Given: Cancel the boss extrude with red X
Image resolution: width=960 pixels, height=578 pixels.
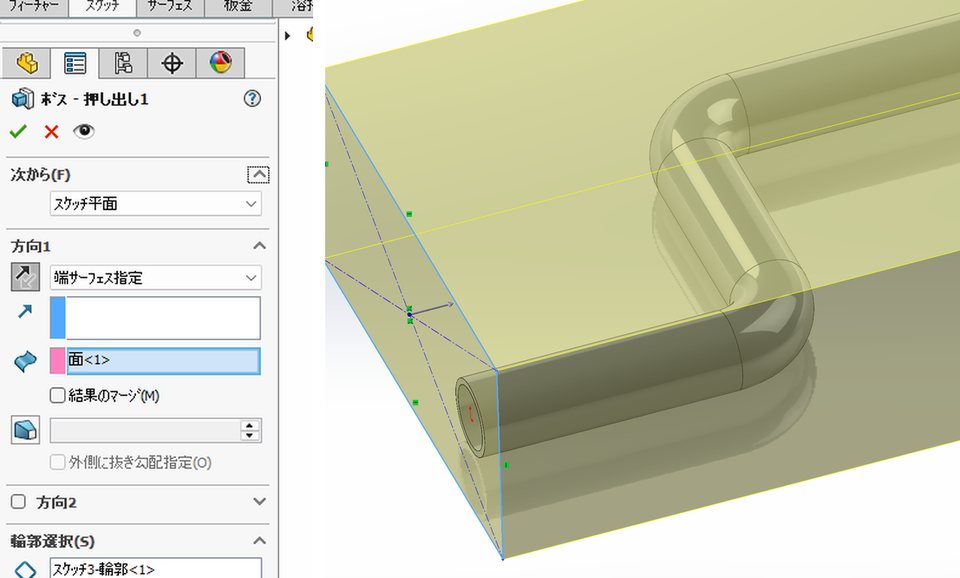Looking at the screenshot, I should 51,131.
